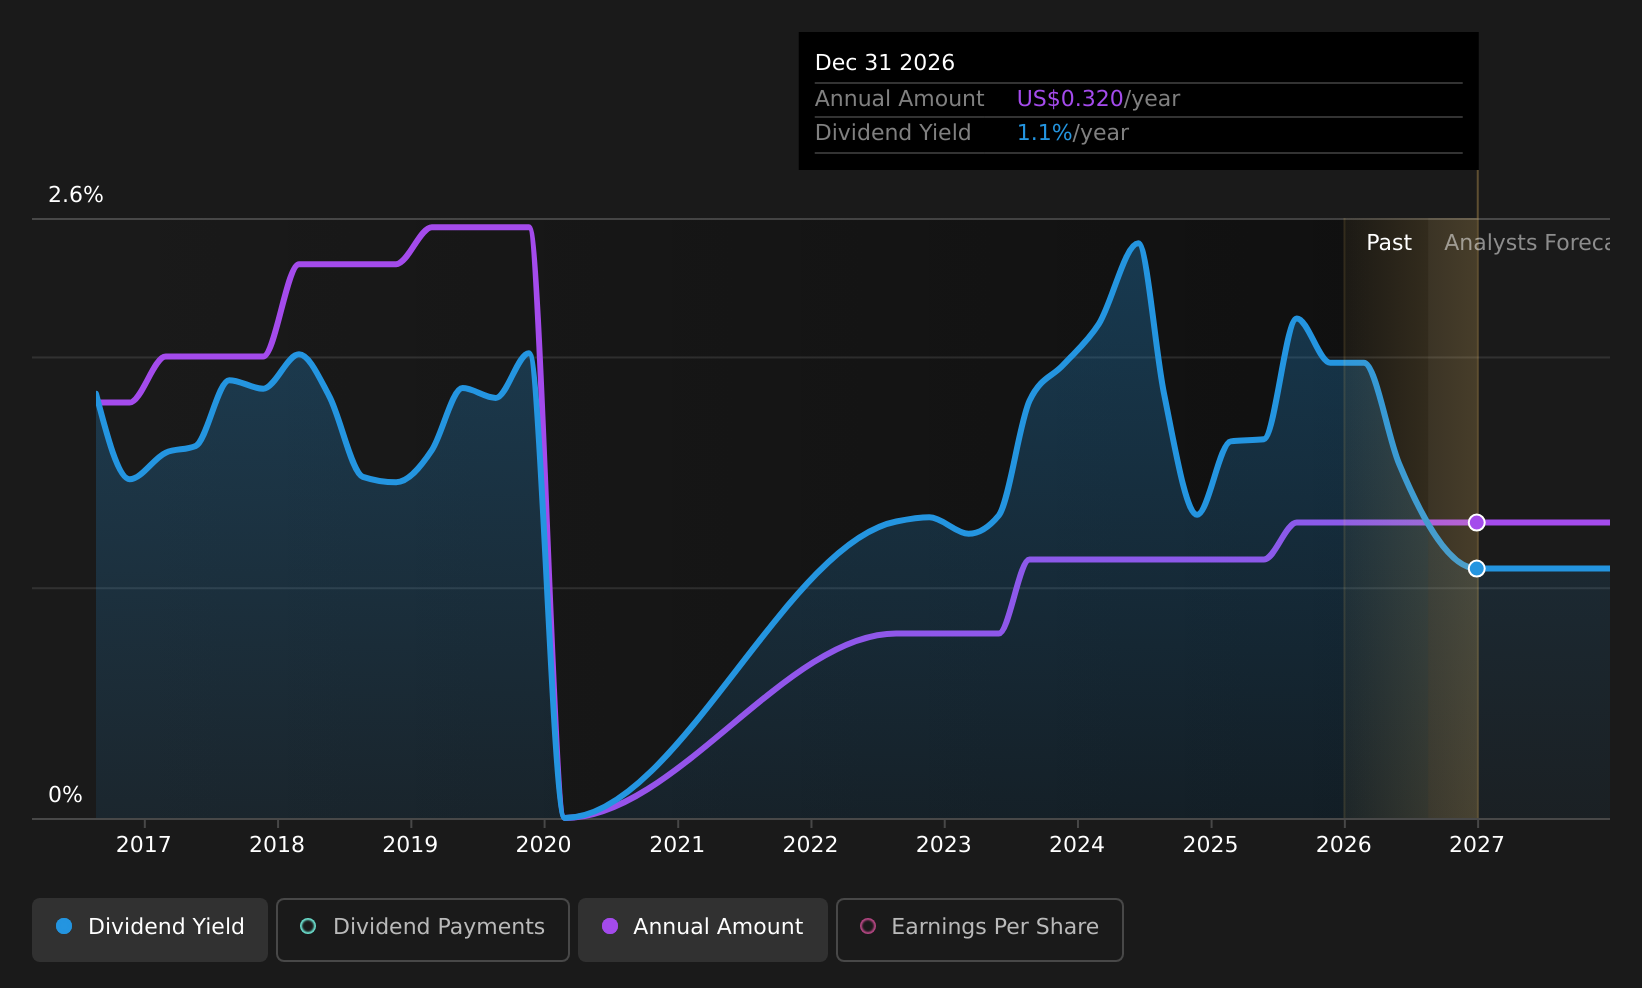This screenshot has width=1642, height=988.
Task: Click the tooltip Annual Amount label
Action: pos(900,99)
